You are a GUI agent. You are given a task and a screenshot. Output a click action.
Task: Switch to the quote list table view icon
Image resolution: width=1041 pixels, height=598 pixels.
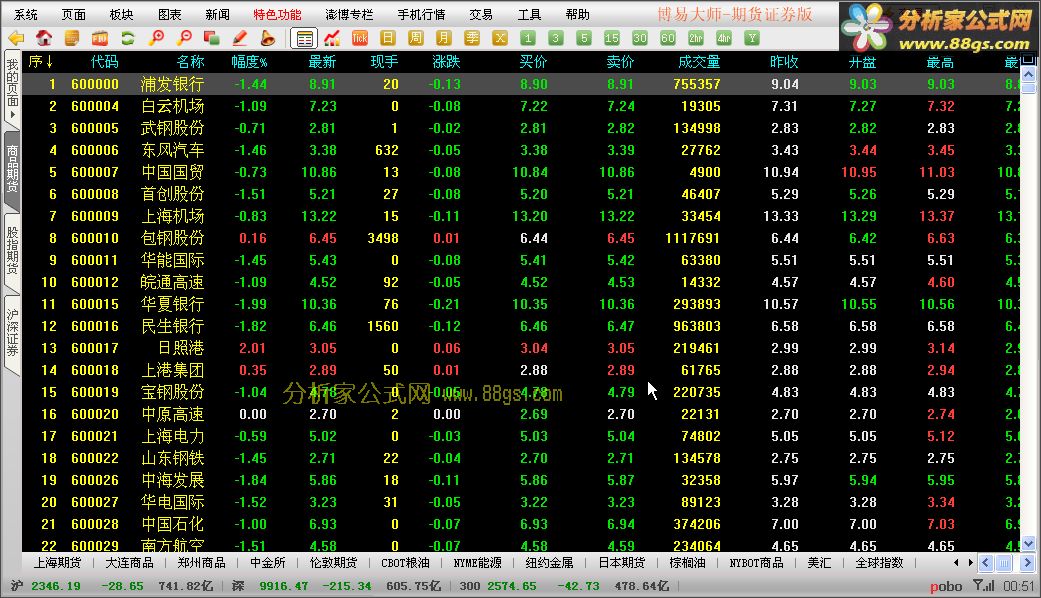coord(304,38)
